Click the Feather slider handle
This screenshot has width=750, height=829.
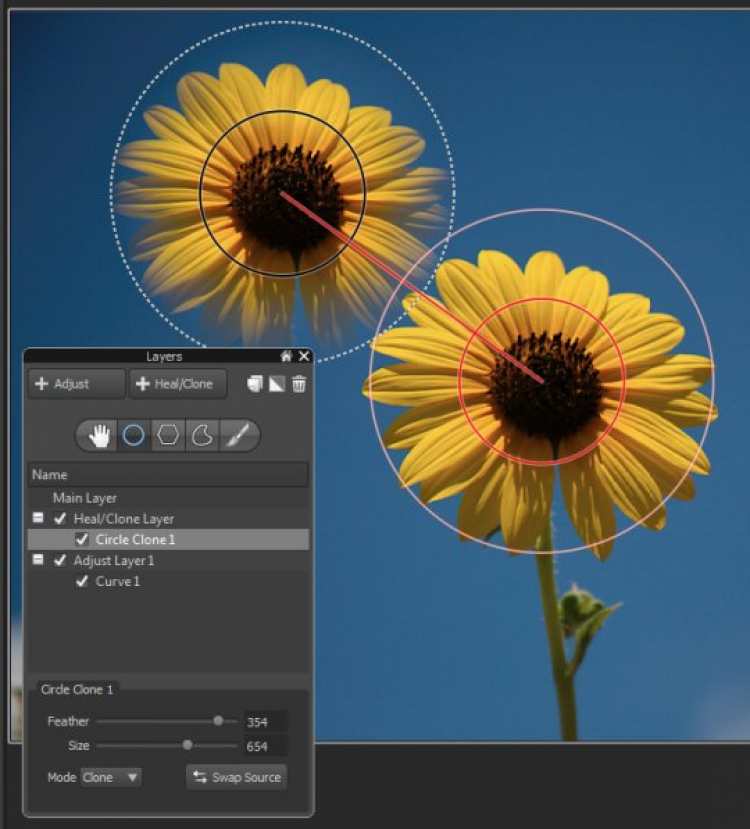pyautogui.click(x=218, y=721)
